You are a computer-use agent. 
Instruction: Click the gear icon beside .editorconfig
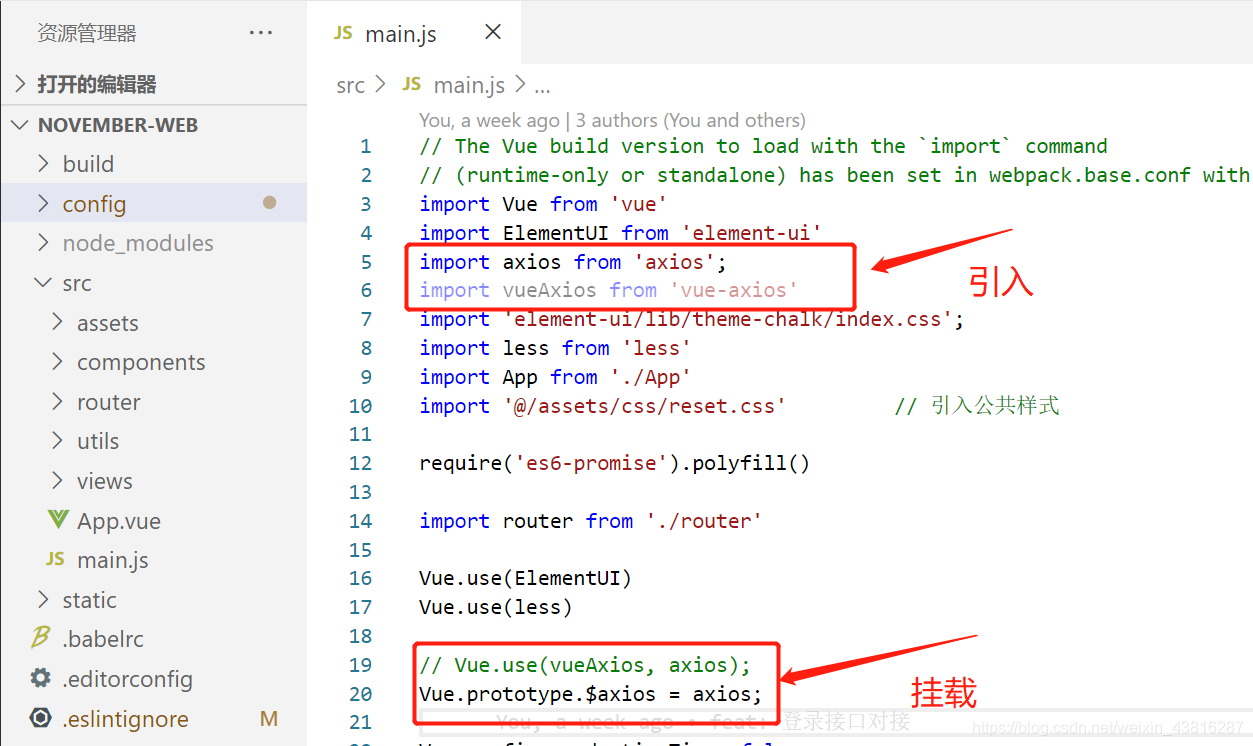point(41,678)
